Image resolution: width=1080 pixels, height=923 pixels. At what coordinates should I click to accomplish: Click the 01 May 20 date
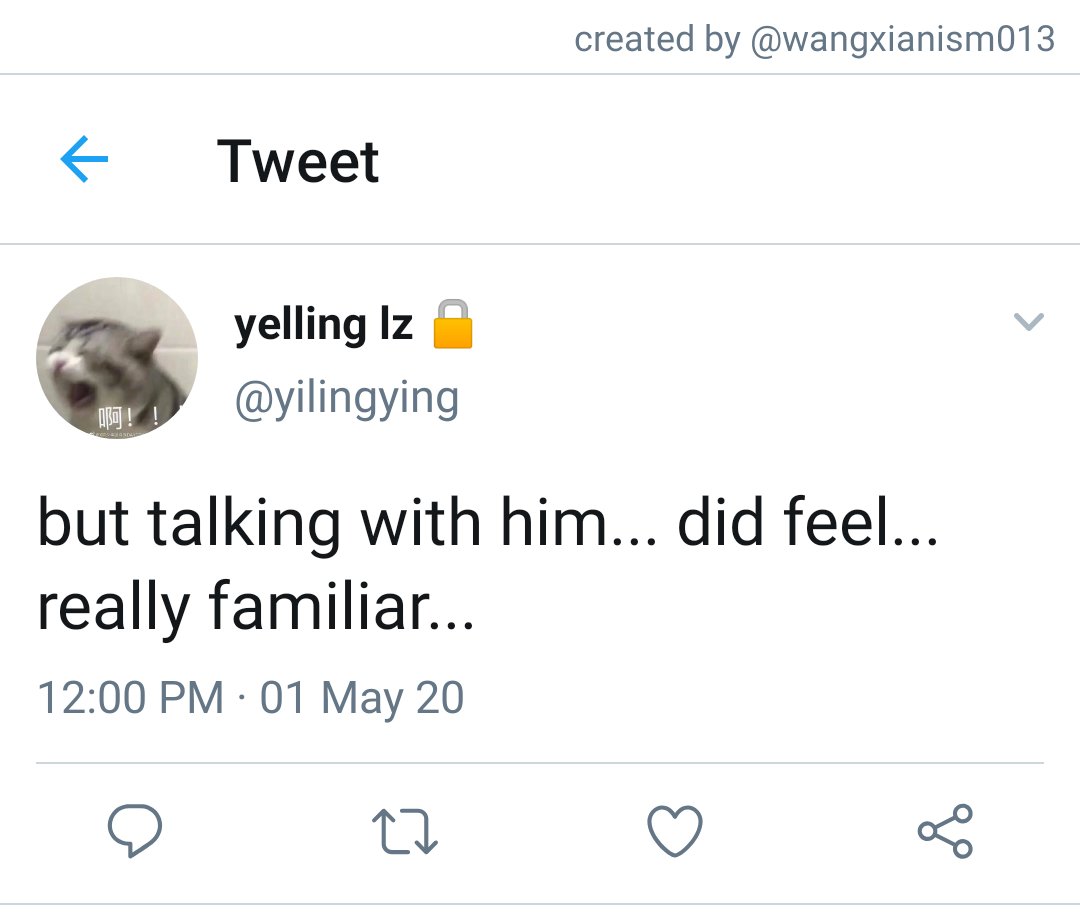(362, 697)
